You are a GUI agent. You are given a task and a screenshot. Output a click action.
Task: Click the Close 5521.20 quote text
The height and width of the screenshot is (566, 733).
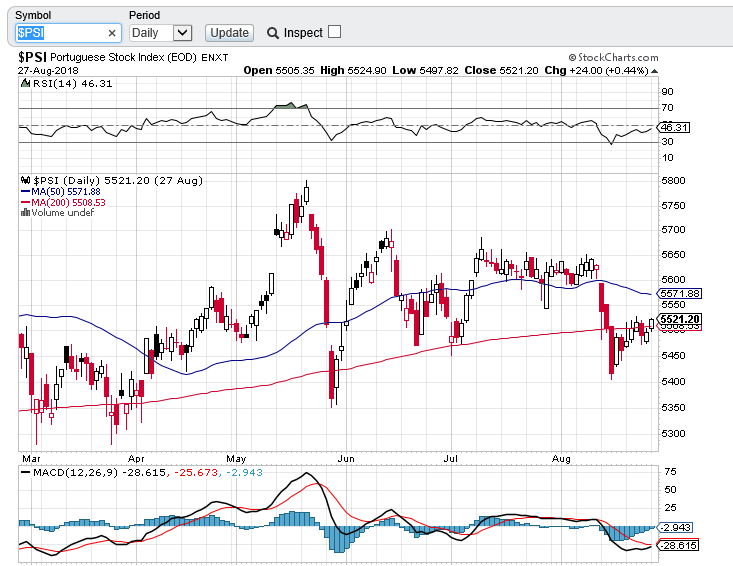coord(502,71)
